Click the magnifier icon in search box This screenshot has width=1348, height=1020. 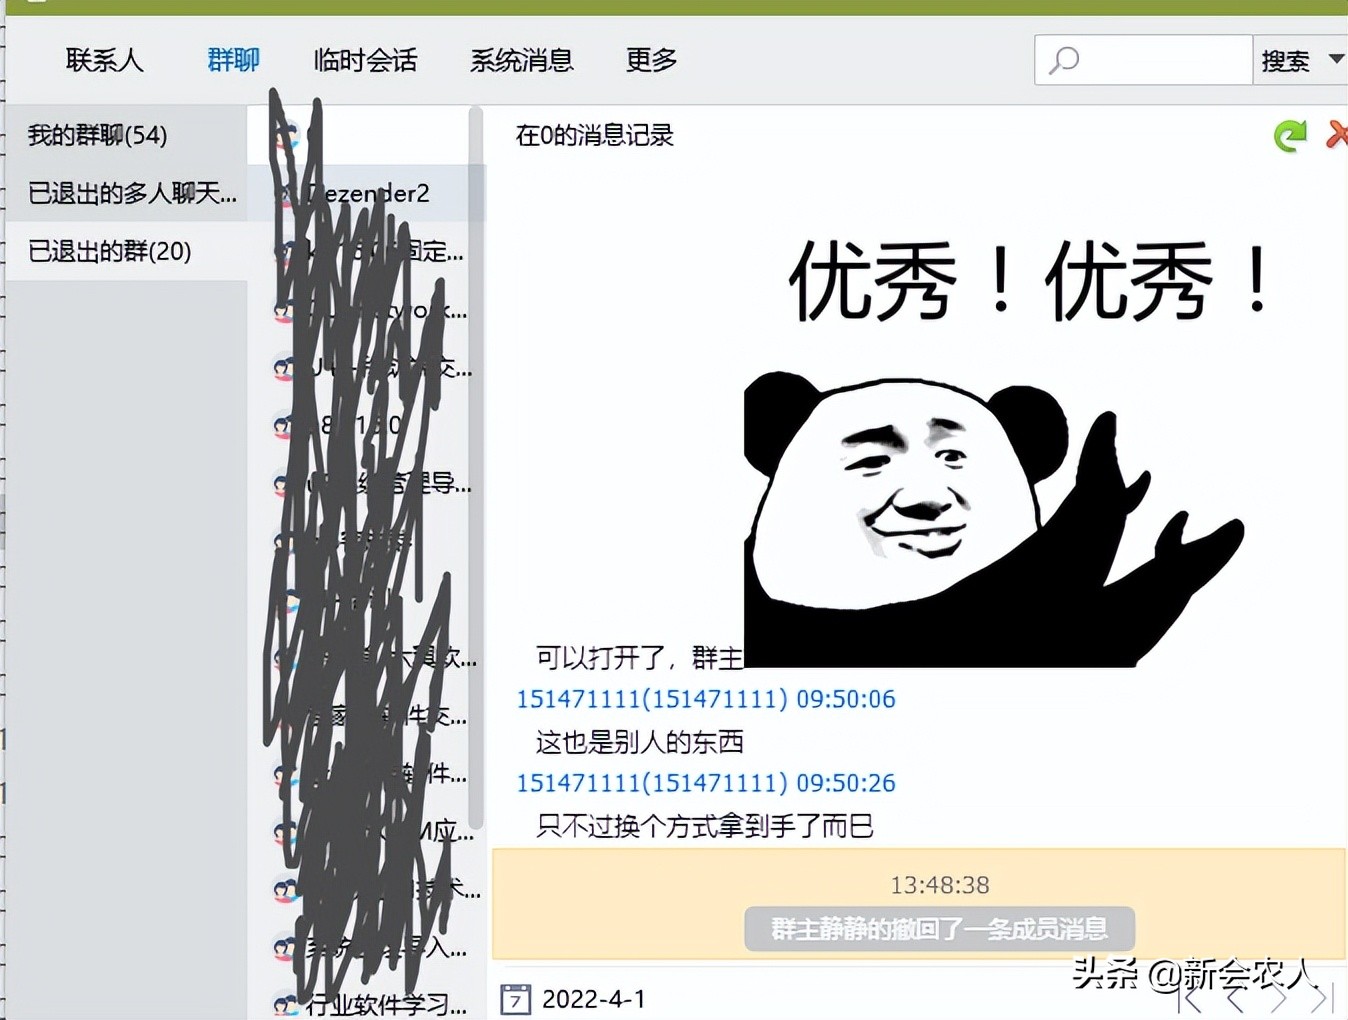point(1064,61)
